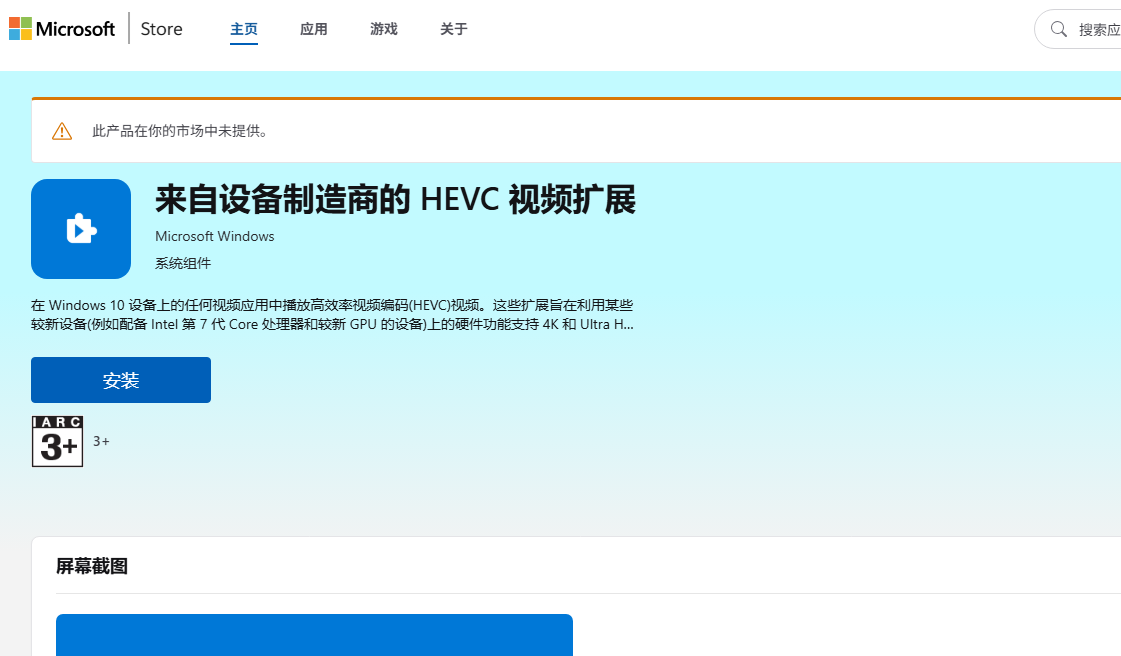Click the IARC 3+ rating badge
Viewport: 1121px width, 656px height.
(57, 442)
